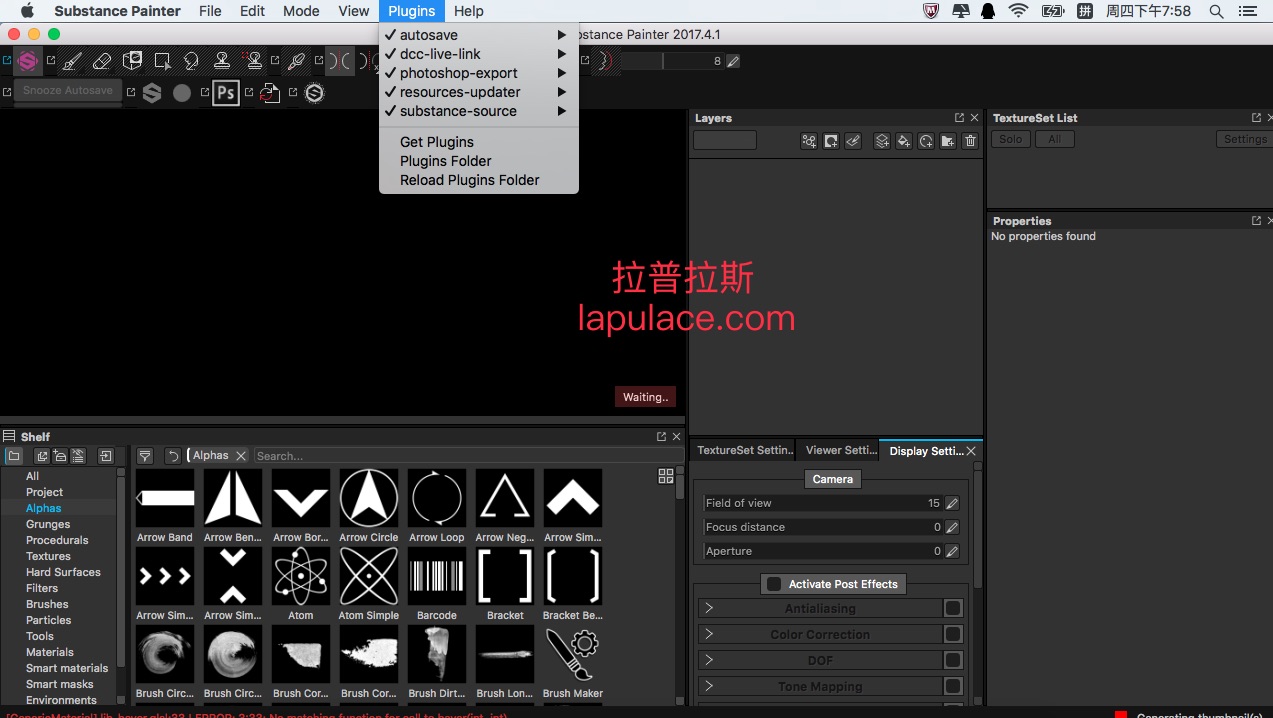Enable the Activate Post Effects checkbox

point(774,584)
